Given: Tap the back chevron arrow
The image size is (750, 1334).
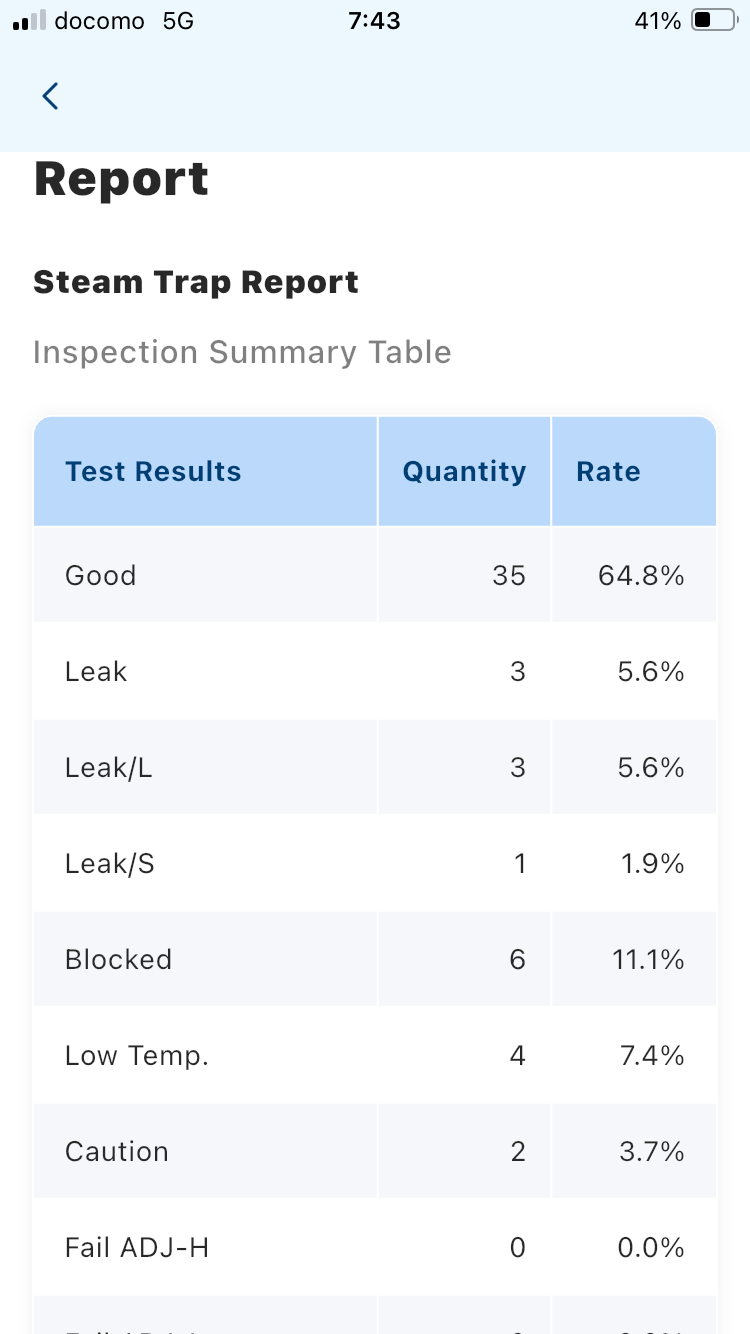Looking at the screenshot, I should click(x=50, y=96).
